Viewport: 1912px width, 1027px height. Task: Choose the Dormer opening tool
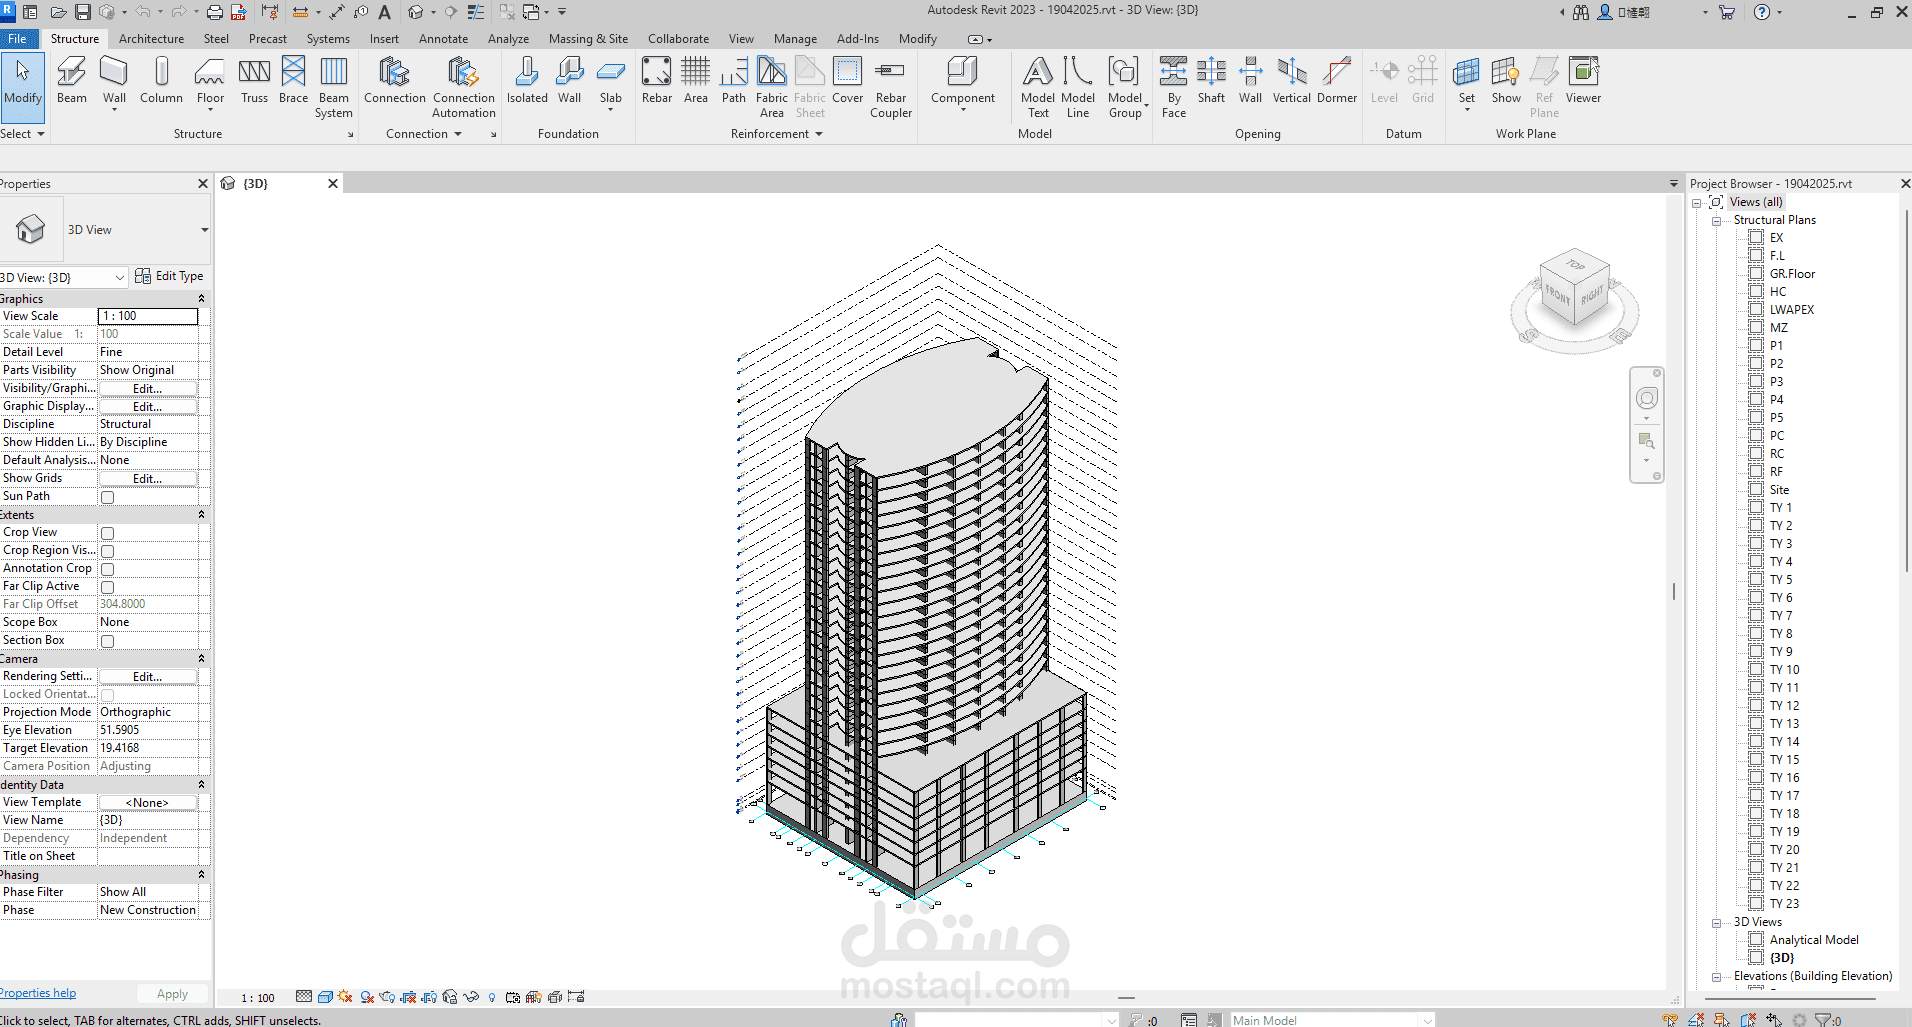click(x=1337, y=80)
